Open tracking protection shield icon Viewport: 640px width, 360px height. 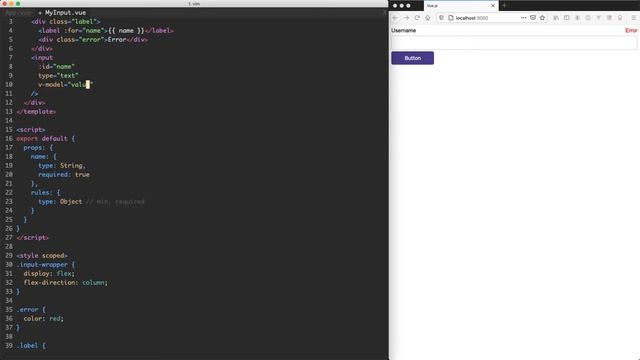[441, 18]
